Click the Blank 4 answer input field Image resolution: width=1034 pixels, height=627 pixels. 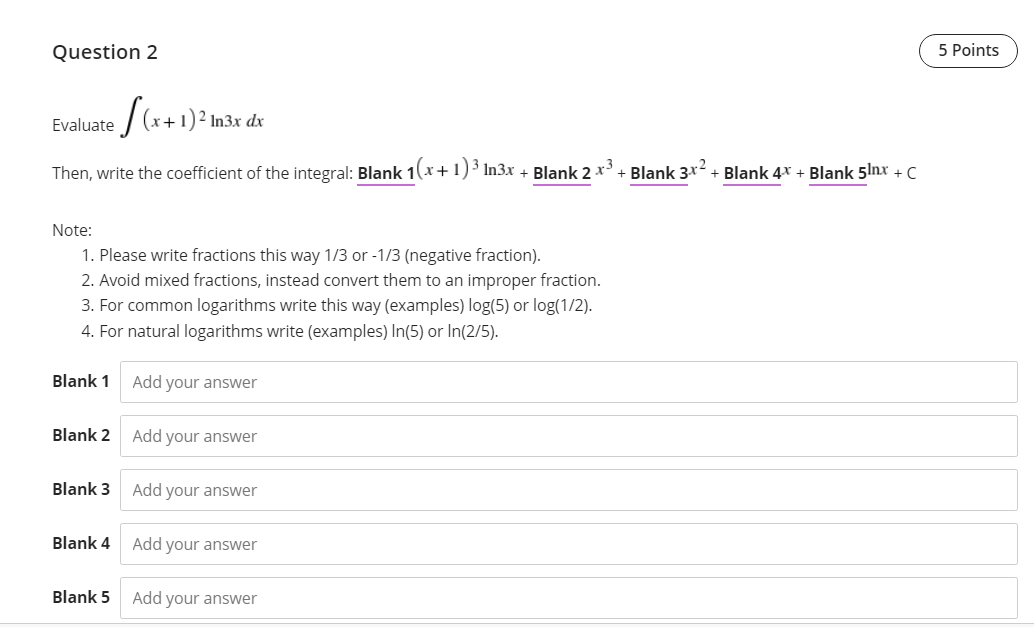pos(570,543)
